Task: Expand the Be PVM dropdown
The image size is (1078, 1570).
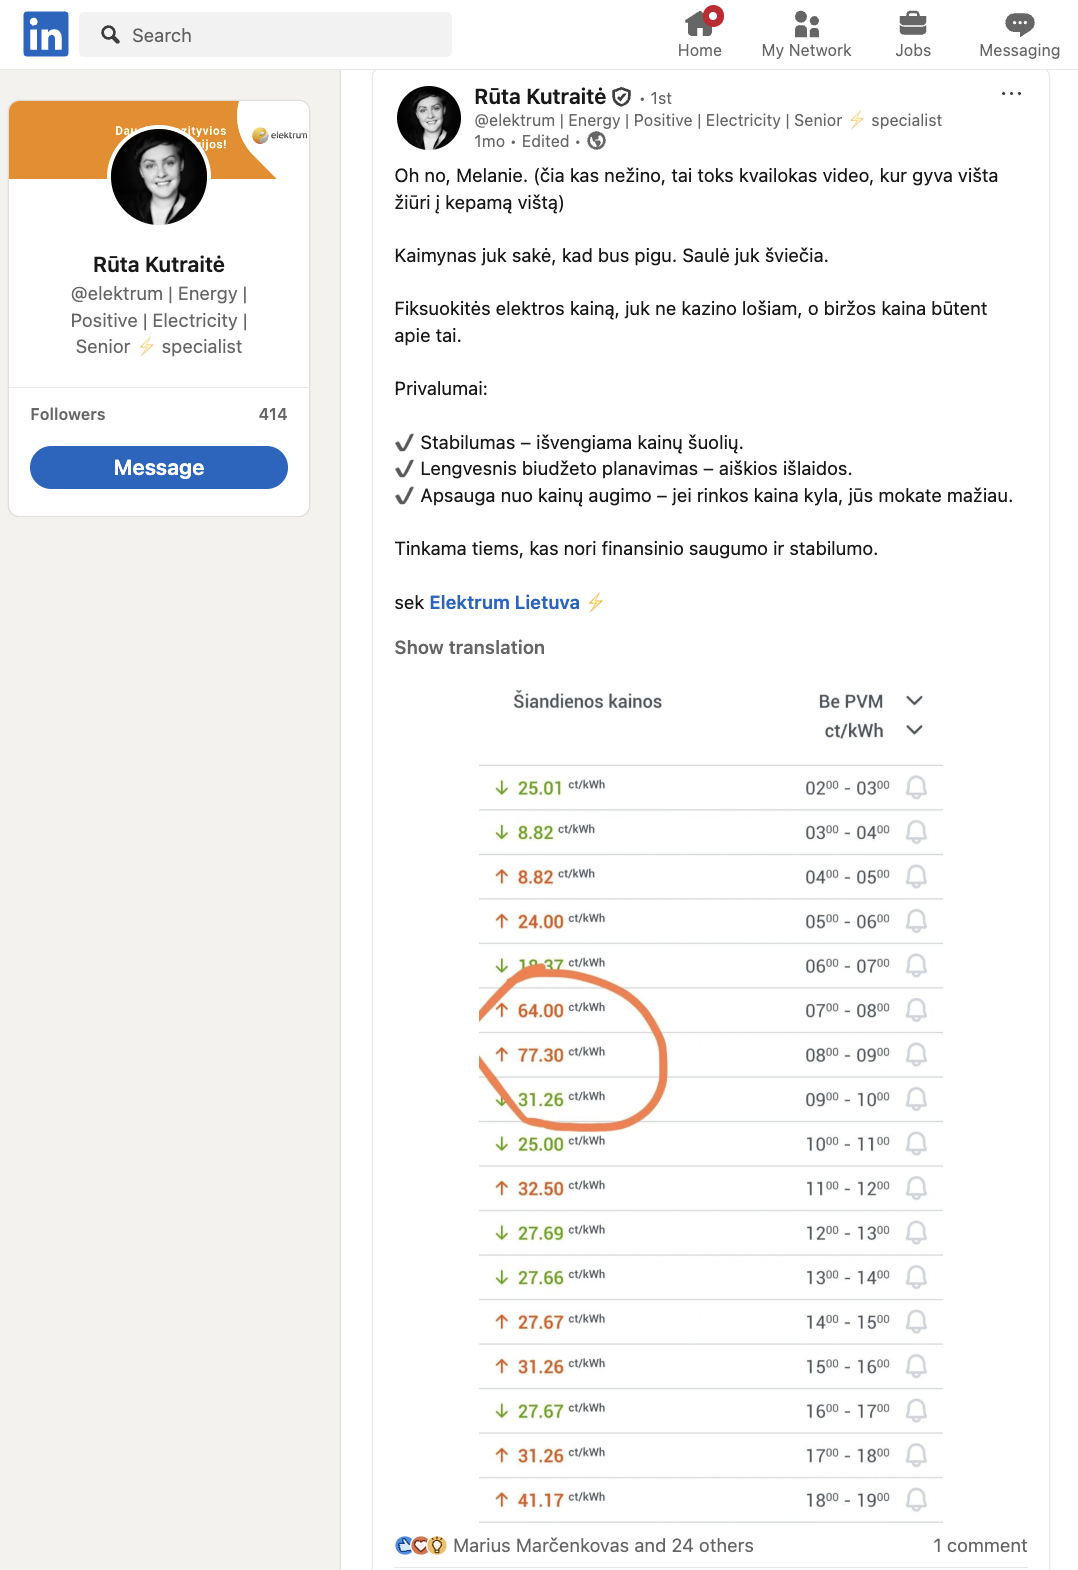Action: [x=913, y=701]
